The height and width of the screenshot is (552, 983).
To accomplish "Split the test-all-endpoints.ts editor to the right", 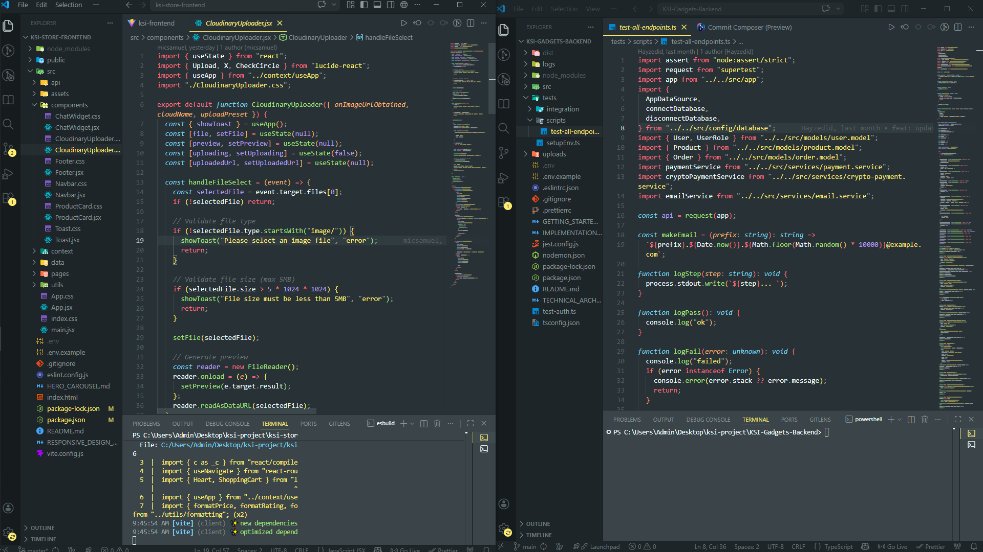I will click(958, 27).
